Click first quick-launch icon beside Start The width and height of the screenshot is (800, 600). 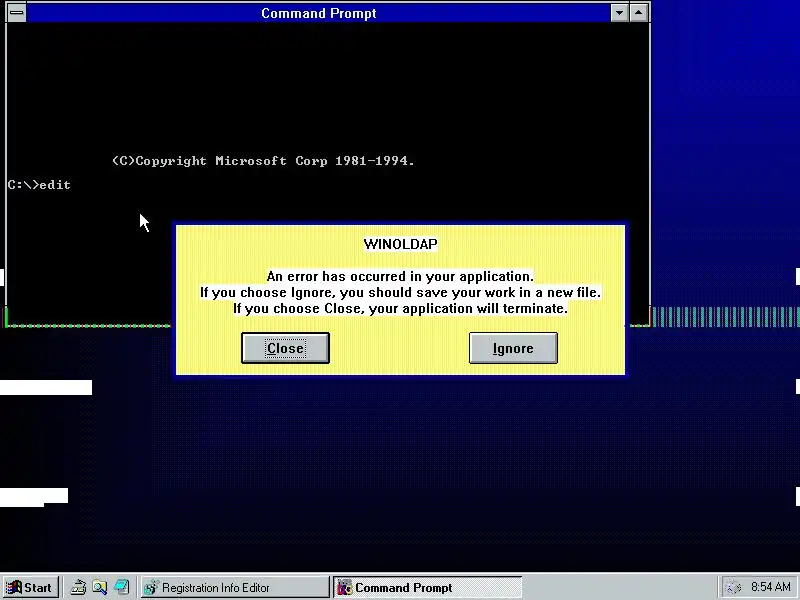coord(78,587)
